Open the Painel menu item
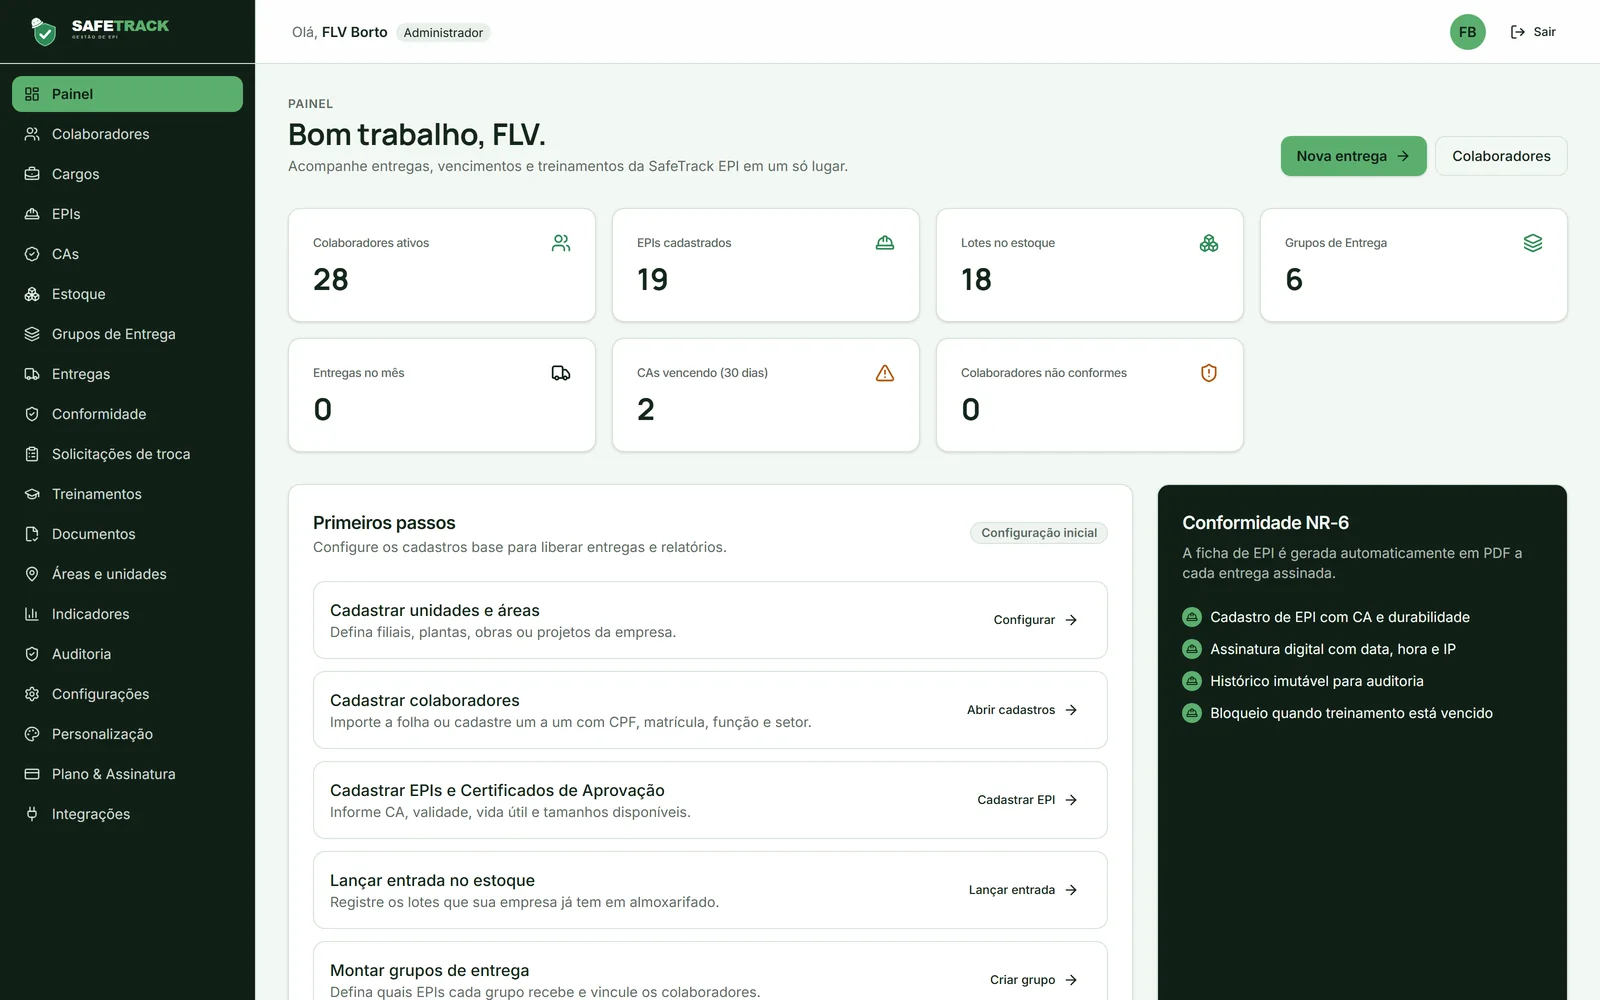The image size is (1600, 1000). pos(127,94)
